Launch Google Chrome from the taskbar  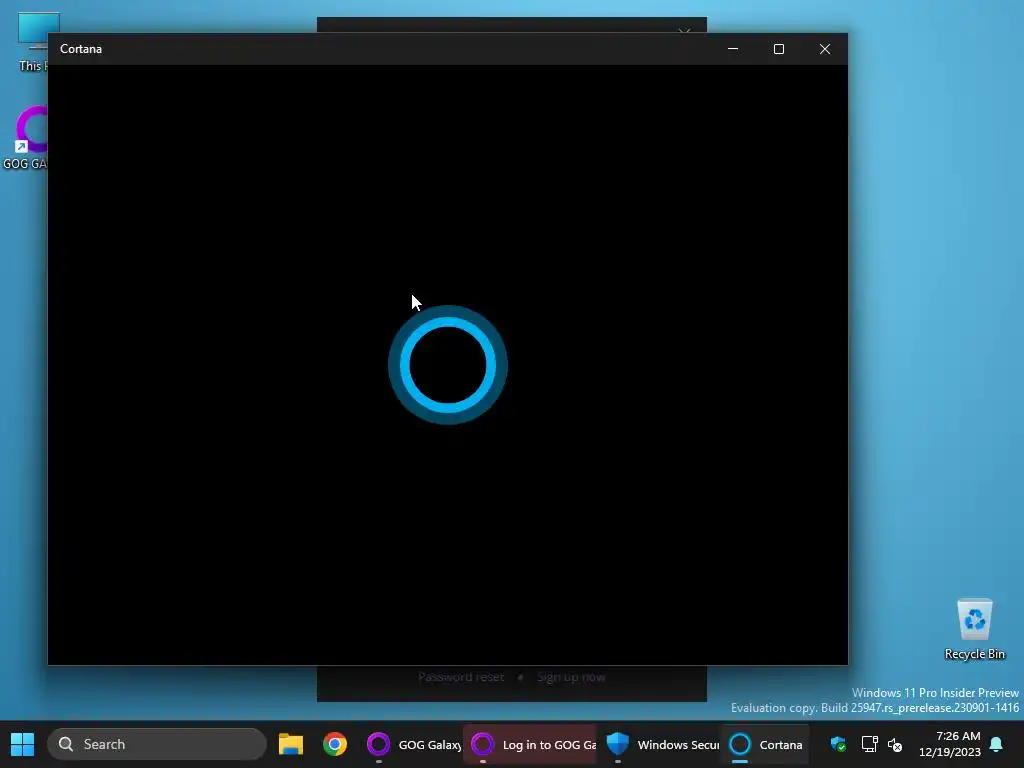tap(335, 744)
